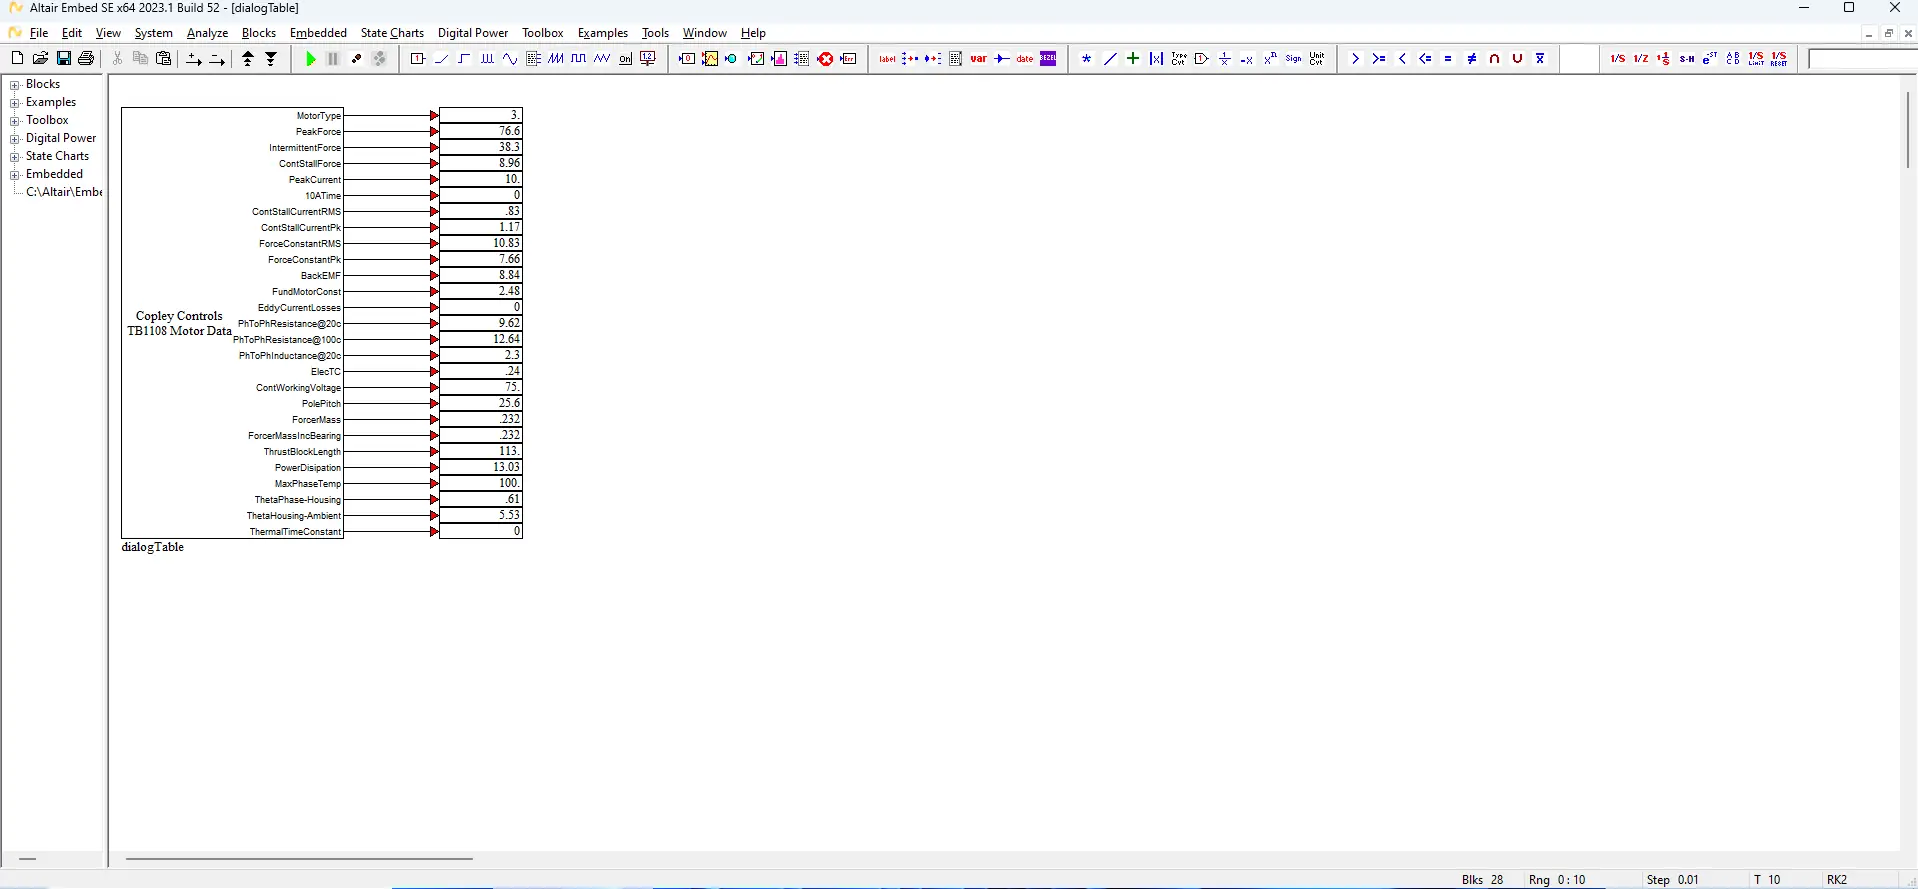
Task: Click the MotorType display showing 3
Action: 481,115
